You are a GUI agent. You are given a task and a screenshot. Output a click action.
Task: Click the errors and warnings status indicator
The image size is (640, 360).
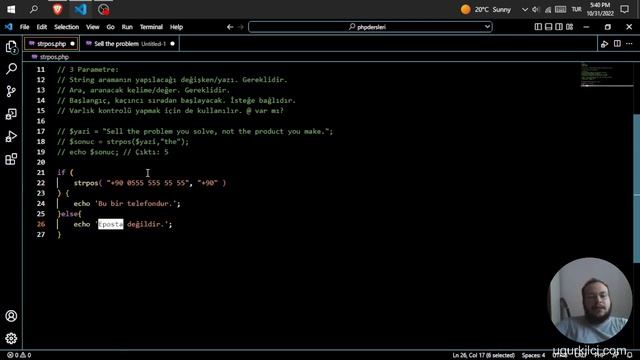(x=19, y=355)
